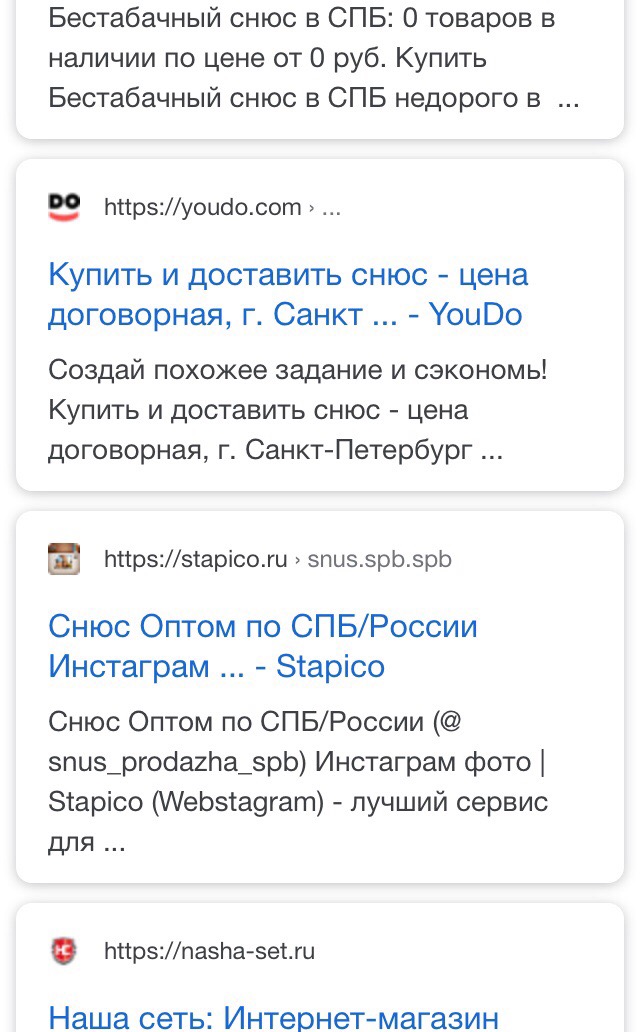The height and width of the screenshot is (1032, 640).
Task: Open the youdo.com URL
Action: point(202,207)
